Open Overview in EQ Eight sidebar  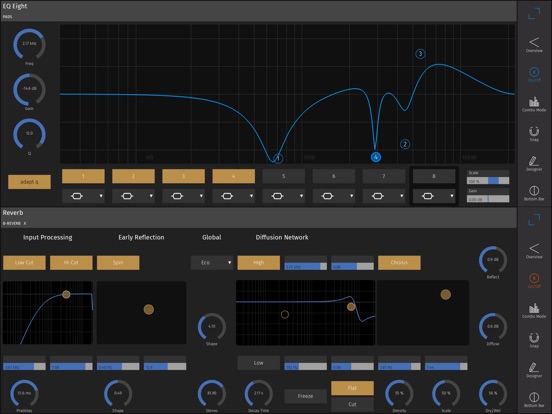[534, 43]
